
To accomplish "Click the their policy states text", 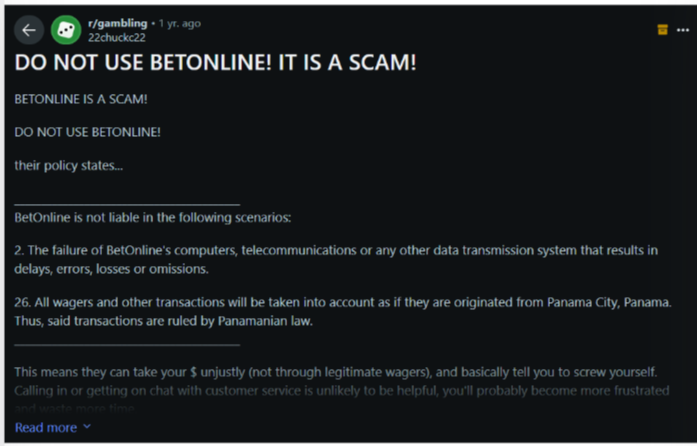I will (x=68, y=165).
